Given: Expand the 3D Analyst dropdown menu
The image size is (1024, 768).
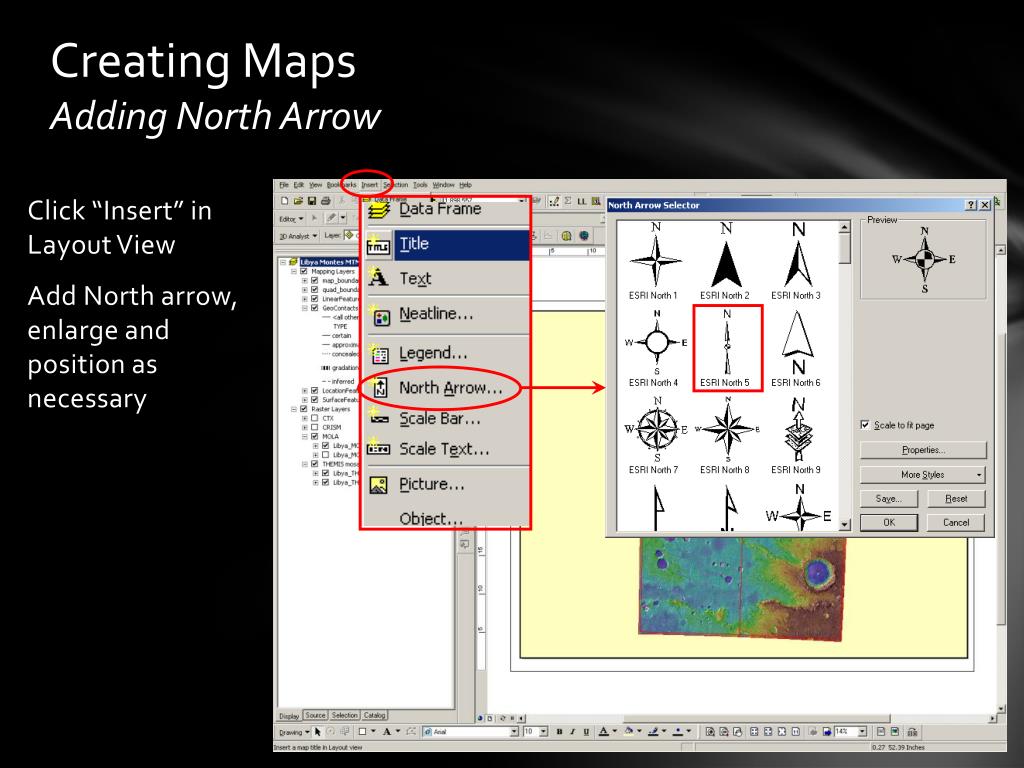Looking at the screenshot, I should [298, 236].
